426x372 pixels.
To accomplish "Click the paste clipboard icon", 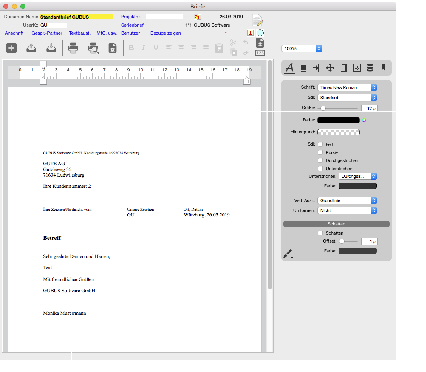I will [234, 52].
